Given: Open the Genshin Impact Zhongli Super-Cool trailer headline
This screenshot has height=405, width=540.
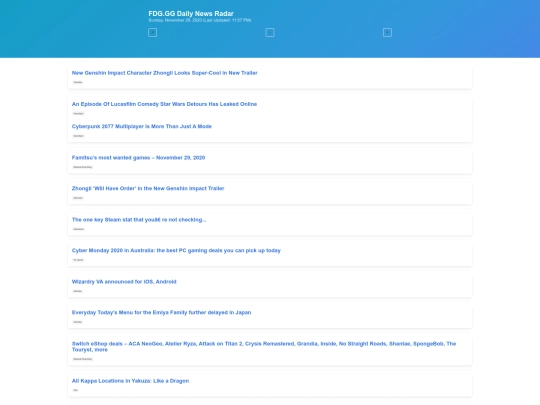Looking at the screenshot, I should [165, 73].
